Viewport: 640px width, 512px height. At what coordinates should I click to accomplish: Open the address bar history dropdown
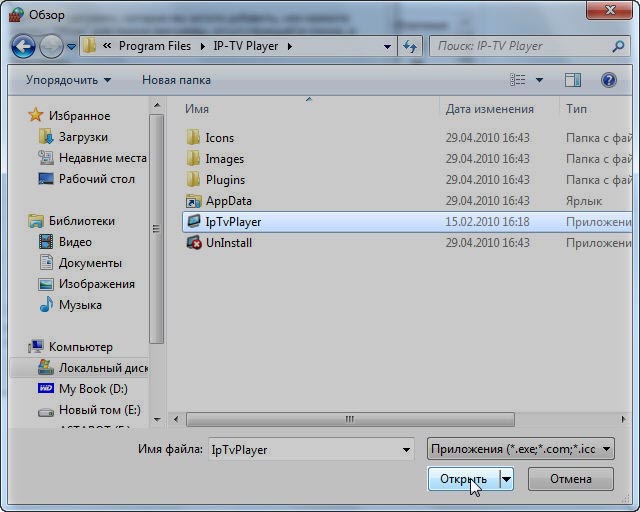387,47
